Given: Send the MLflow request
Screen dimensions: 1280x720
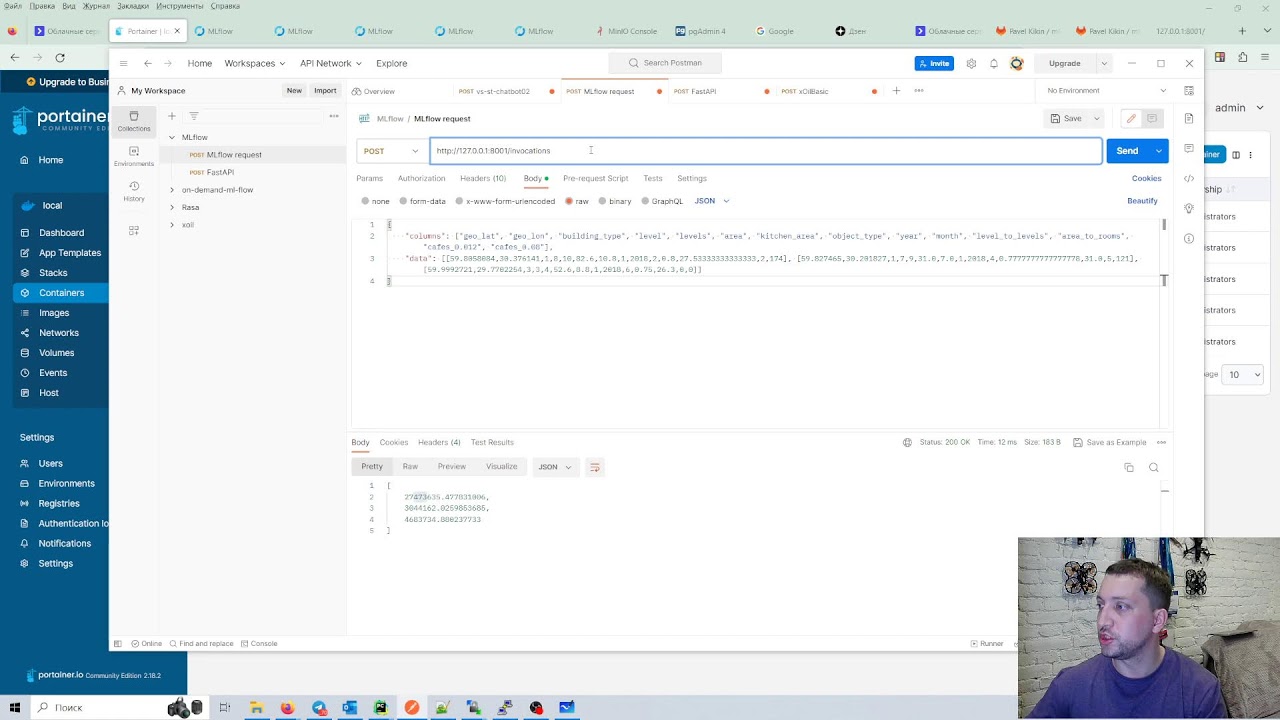Looking at the screenshot, I should click(x=1127, y=151).
